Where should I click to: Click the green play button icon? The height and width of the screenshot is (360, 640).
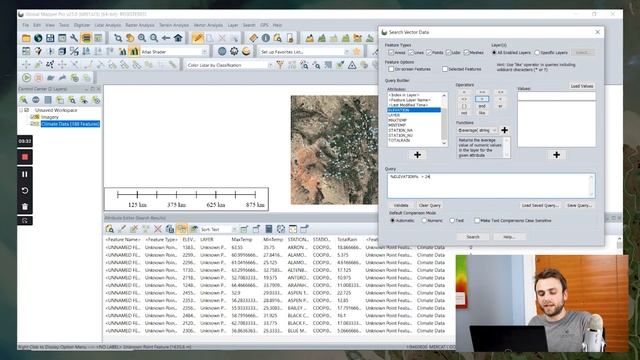click(27, 78)
